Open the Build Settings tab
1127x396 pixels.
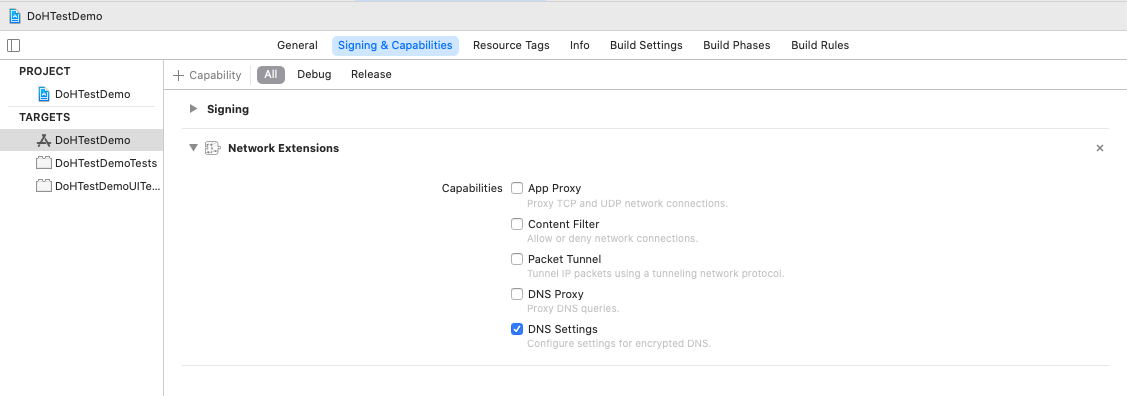[646, 45]
